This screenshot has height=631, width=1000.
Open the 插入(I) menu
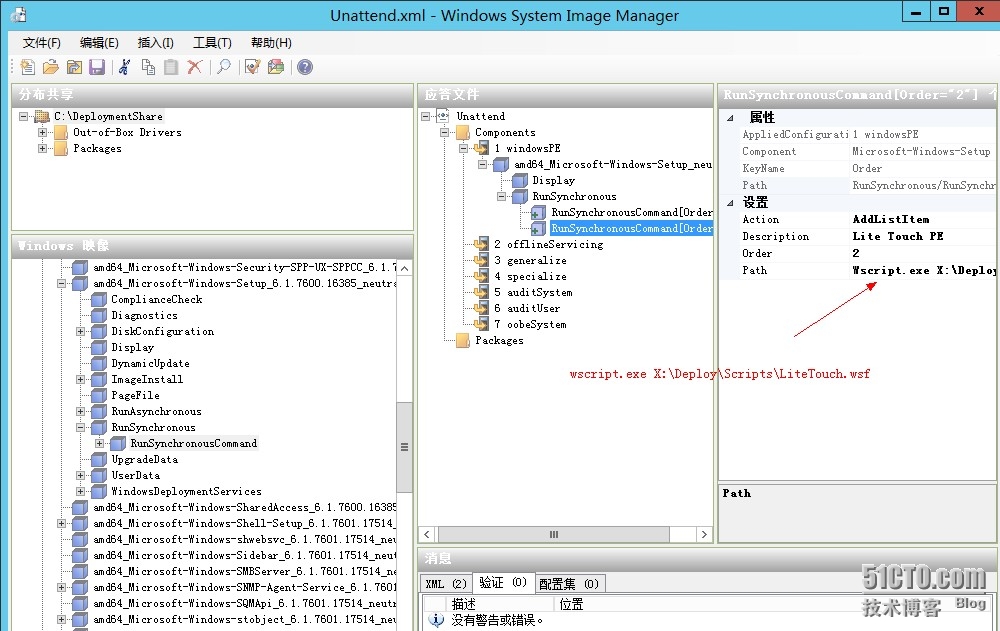pyautogui.click(x=156, y=43)
